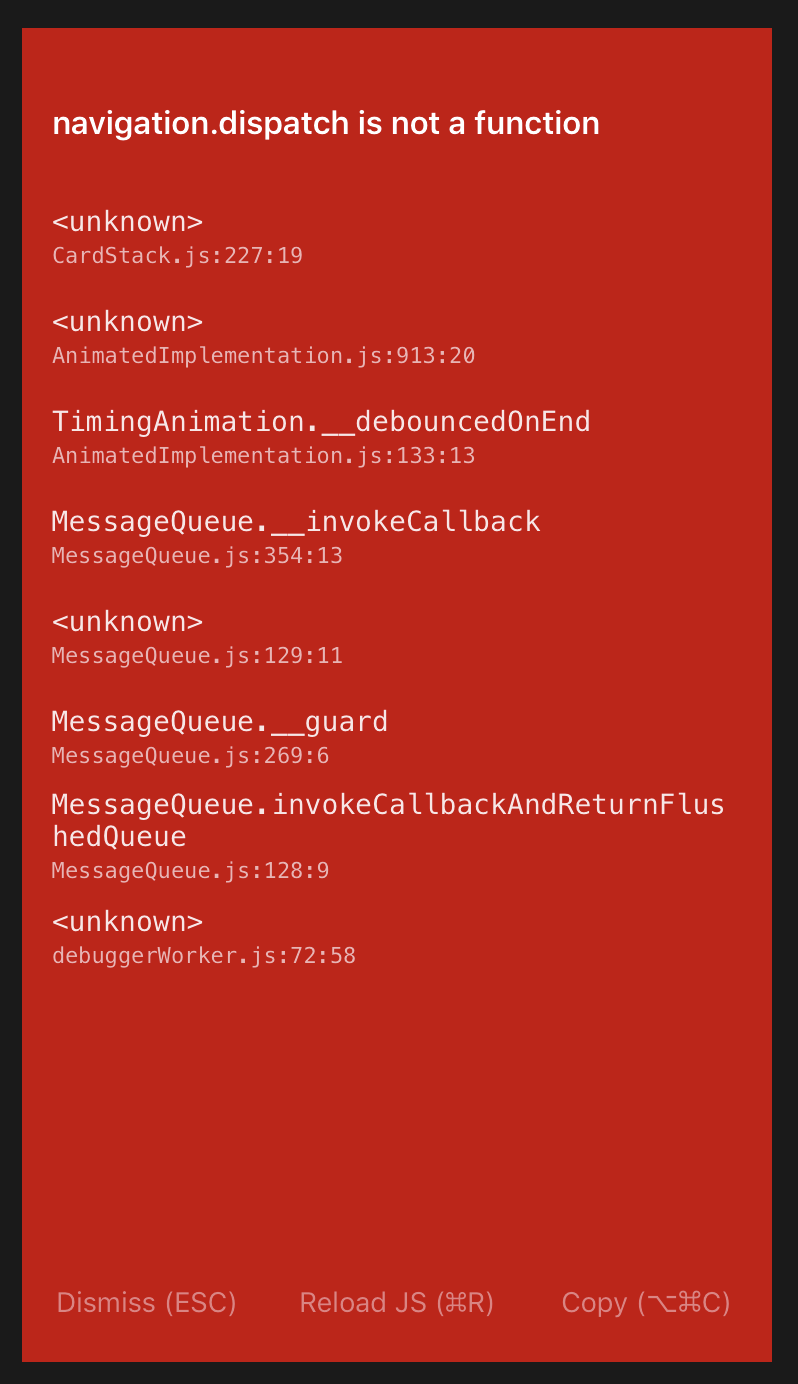Viewport: 798px width, 1384px height.
Task: Open debuggerWorker.js:72:58 source location
Action: (x=204, y=955)
